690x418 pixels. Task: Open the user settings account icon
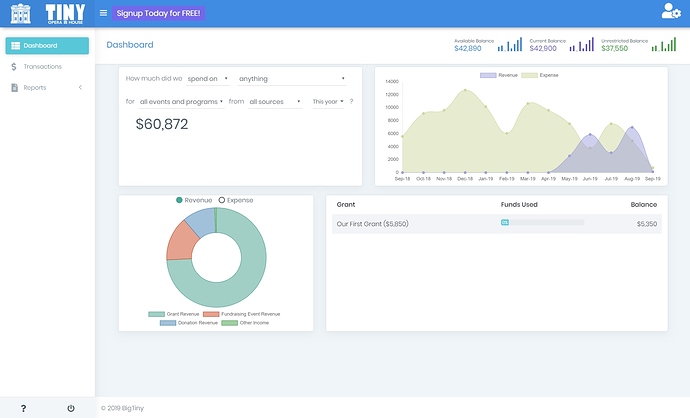[x=671, y=11]
